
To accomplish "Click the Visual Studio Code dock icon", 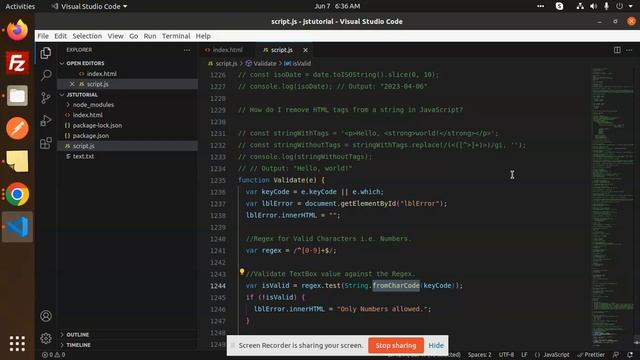I will click(17, 227).
